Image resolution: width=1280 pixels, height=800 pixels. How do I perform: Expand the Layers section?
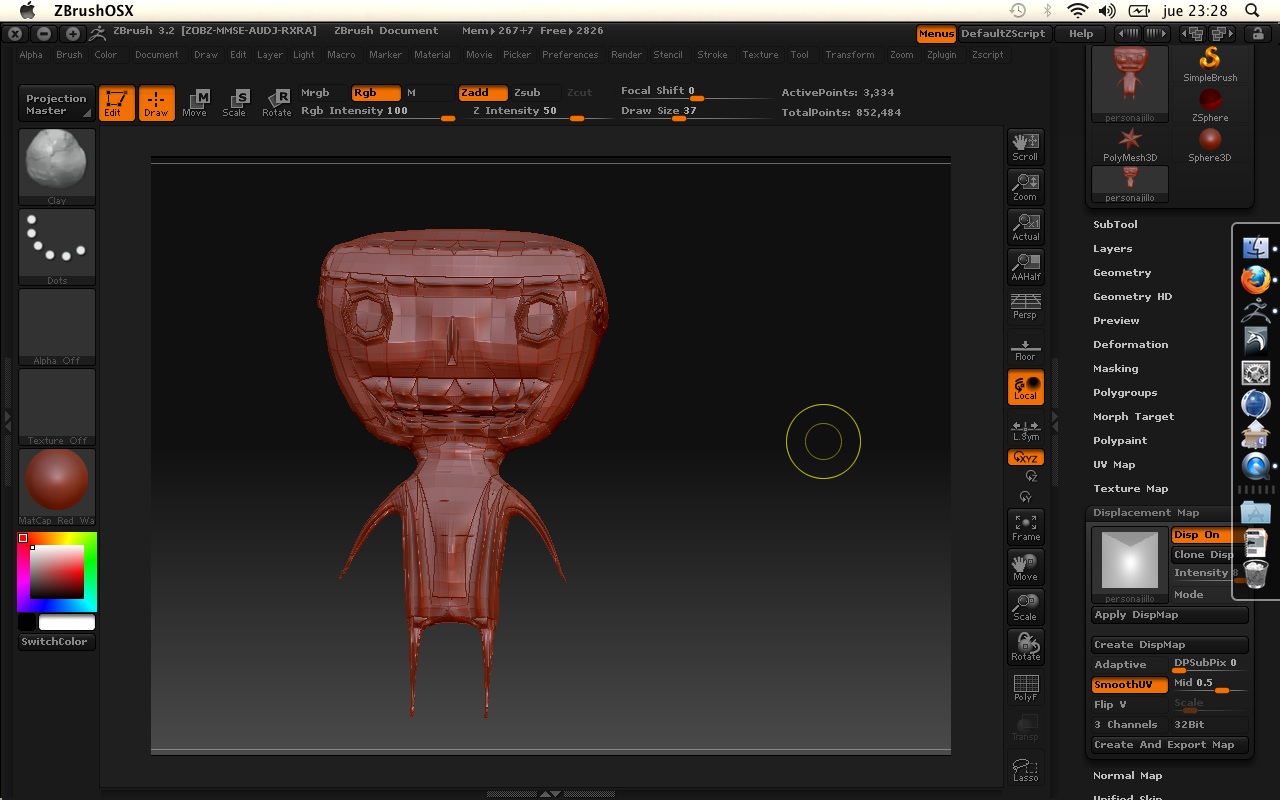coord(1113,248)
